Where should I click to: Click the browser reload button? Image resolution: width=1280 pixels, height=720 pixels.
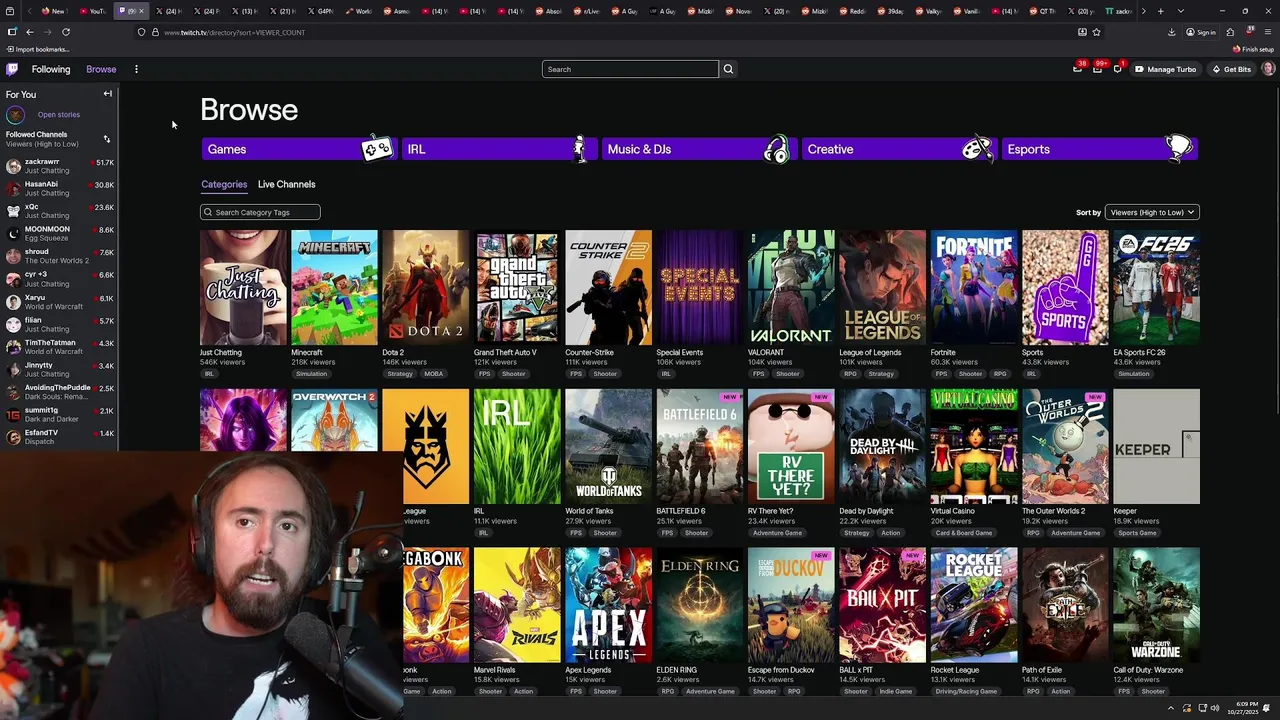(66, 32)
